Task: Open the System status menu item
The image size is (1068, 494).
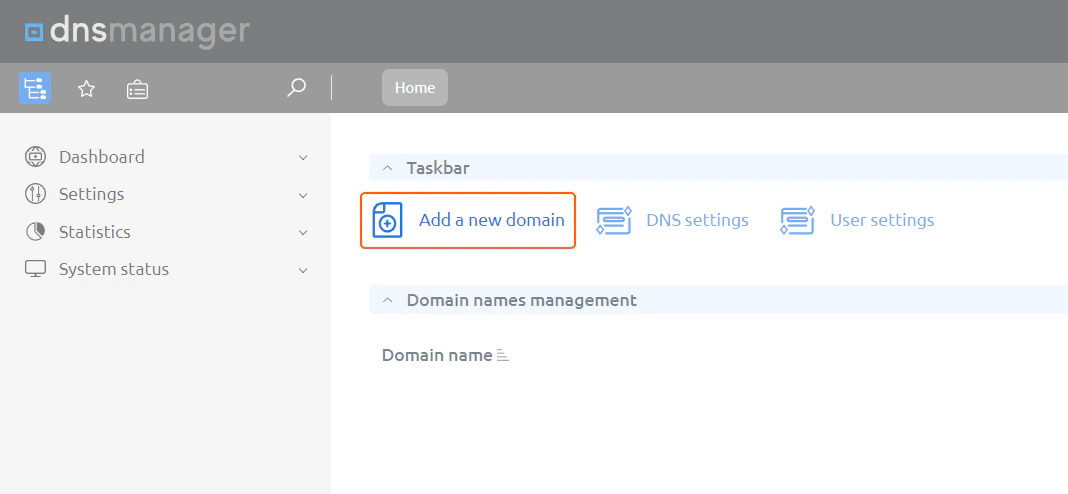Action: 114,269
